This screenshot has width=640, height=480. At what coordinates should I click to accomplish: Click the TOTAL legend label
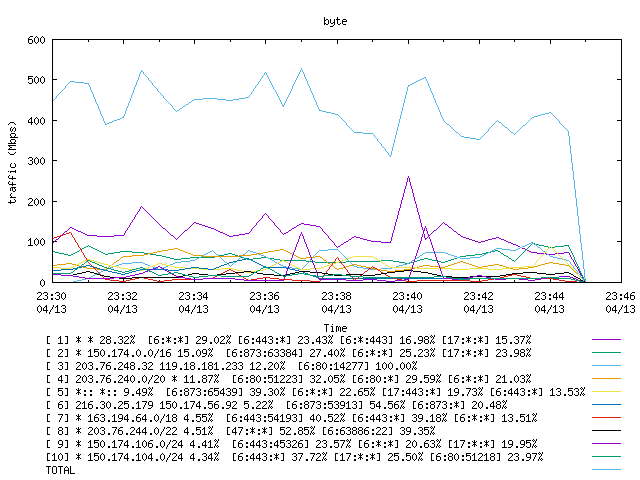tap(60, 470)
